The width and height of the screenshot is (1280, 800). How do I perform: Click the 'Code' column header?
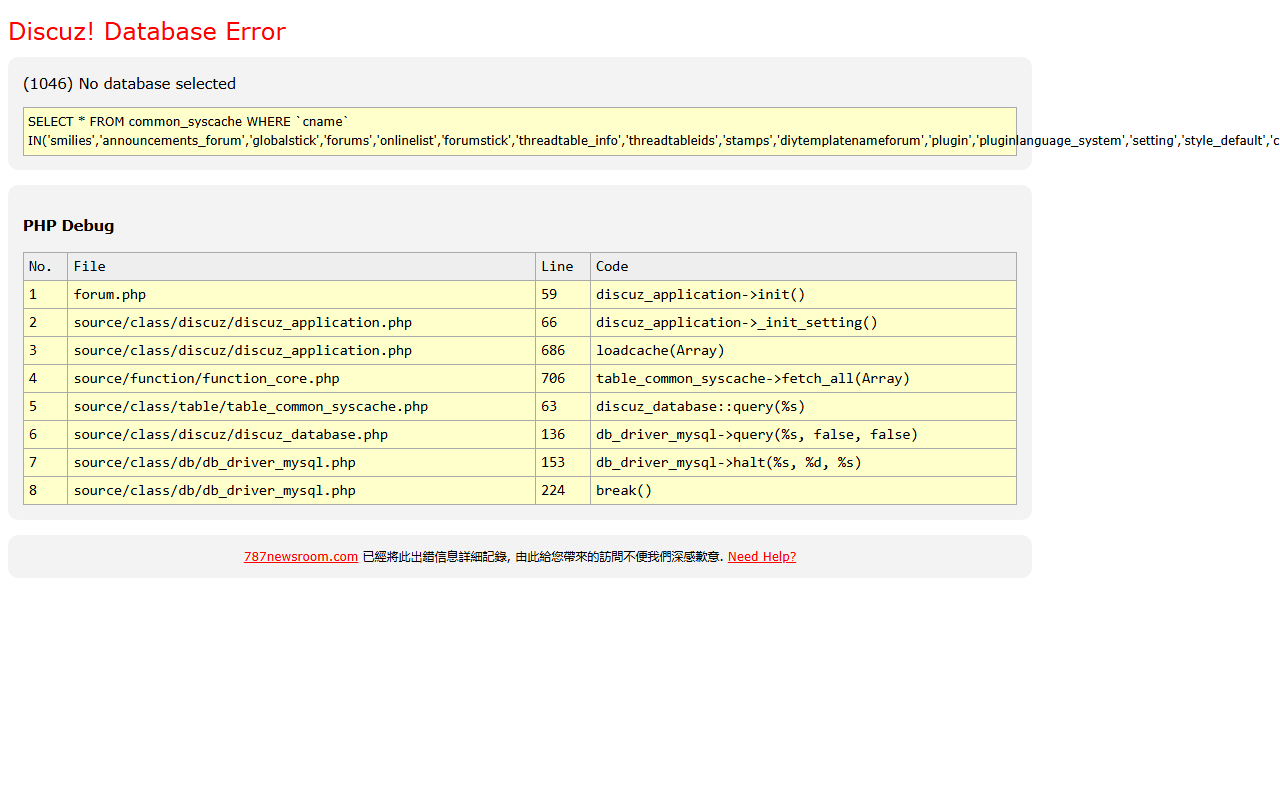tap(803, 267)
